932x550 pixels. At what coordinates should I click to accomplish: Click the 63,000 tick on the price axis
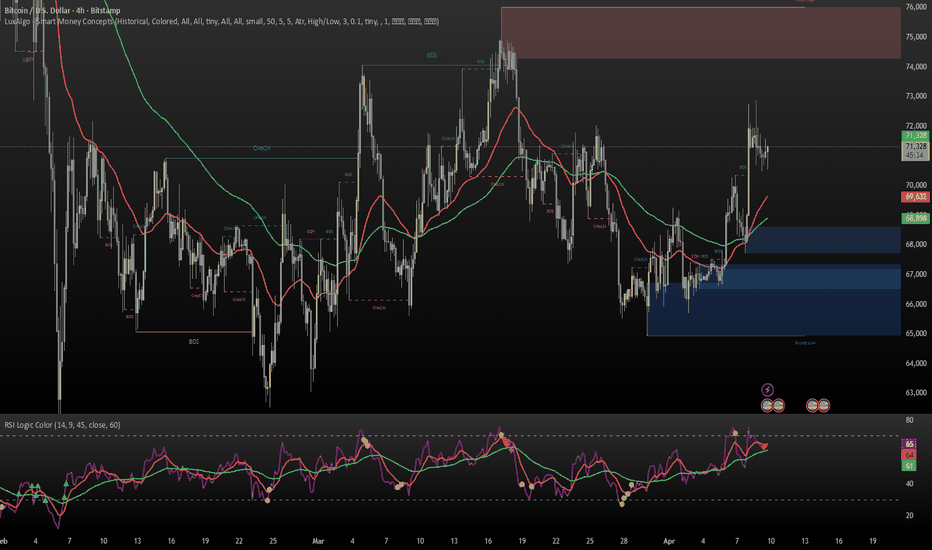coord(916,392)
